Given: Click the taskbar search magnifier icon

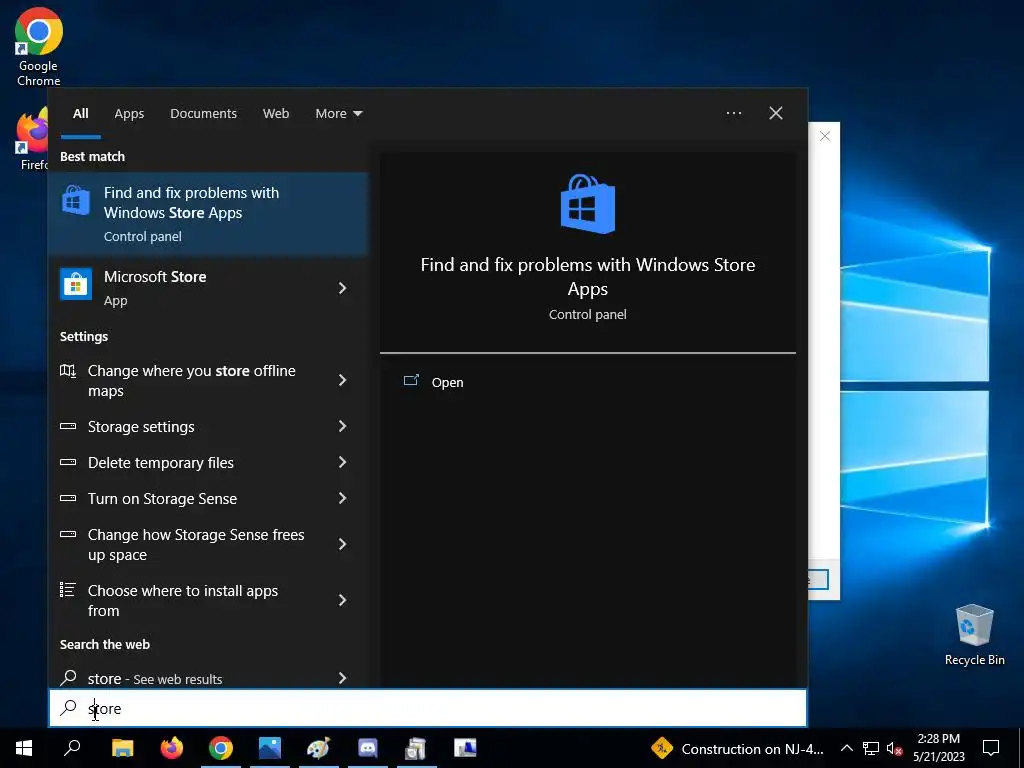Looking at the screenshot, I should pos(72,748).
